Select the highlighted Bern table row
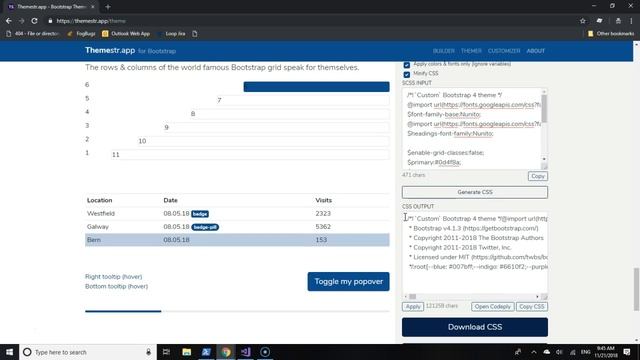Viewport: 640px width, 360px height. (237, 240)
